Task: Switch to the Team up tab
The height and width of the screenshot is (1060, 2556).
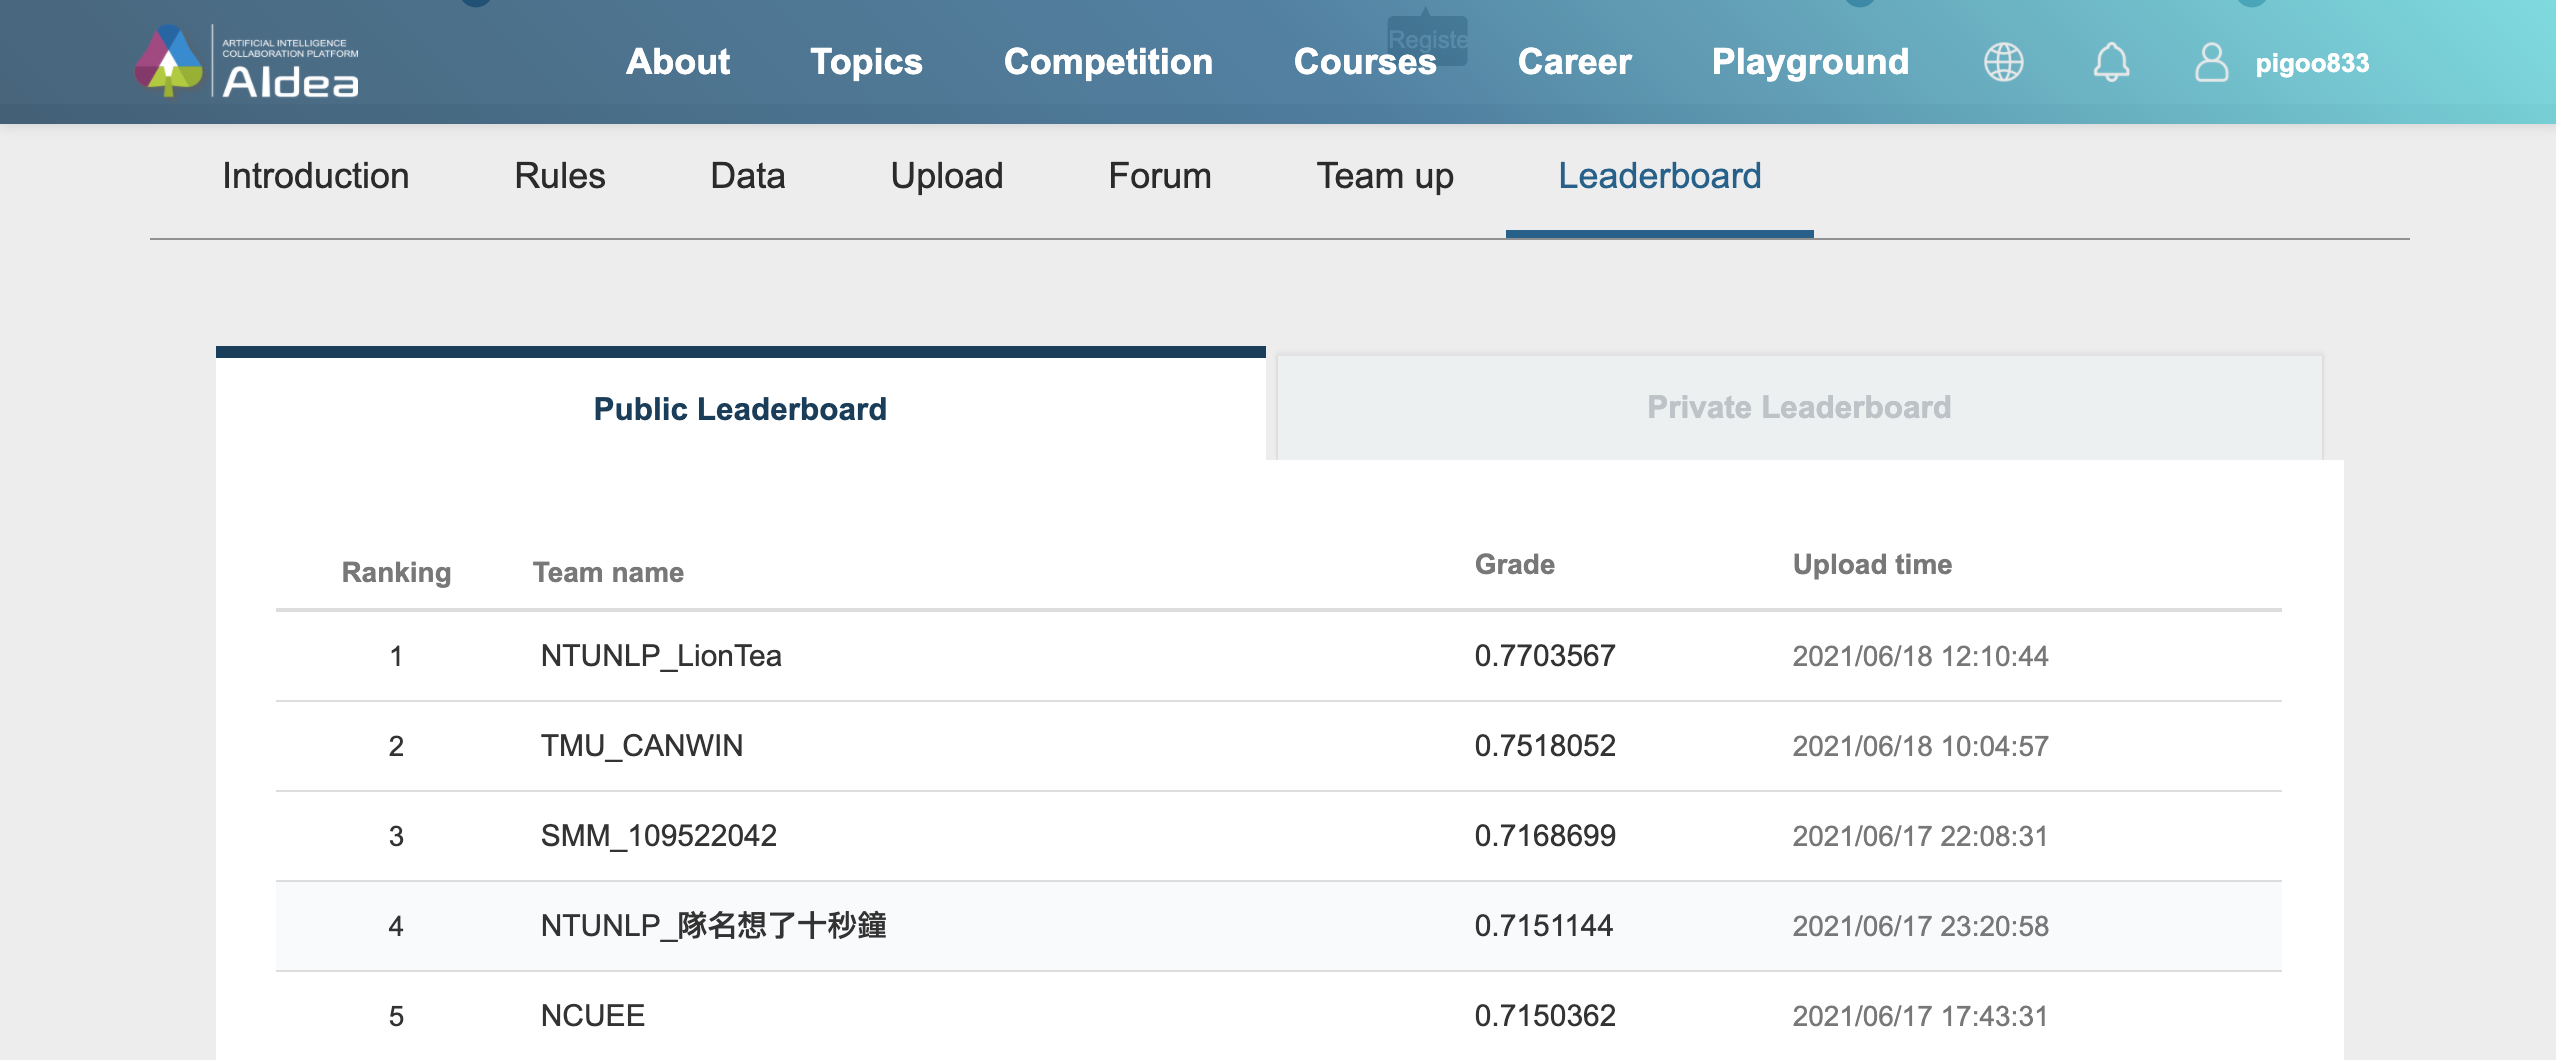Action: tap(1385, 176)
